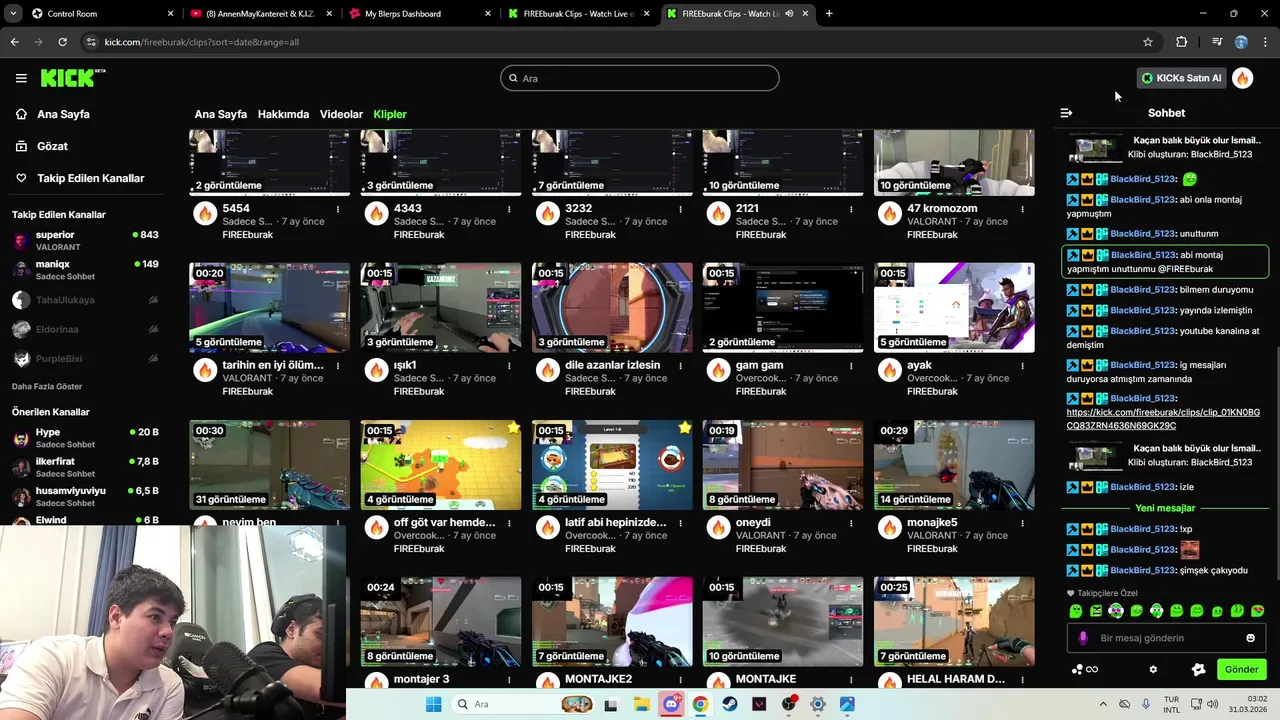Open Takip Edilen Kanallar in sidebar

point(90,178)
